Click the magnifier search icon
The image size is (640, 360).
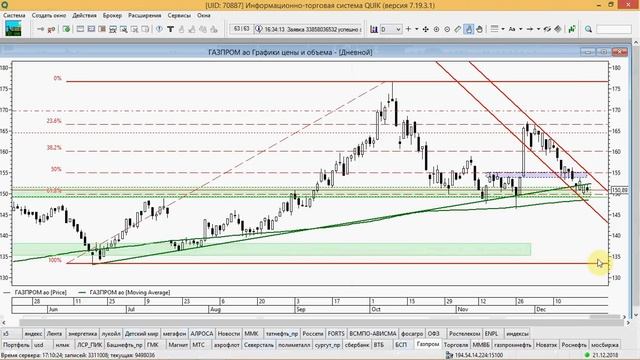point(588,29)
